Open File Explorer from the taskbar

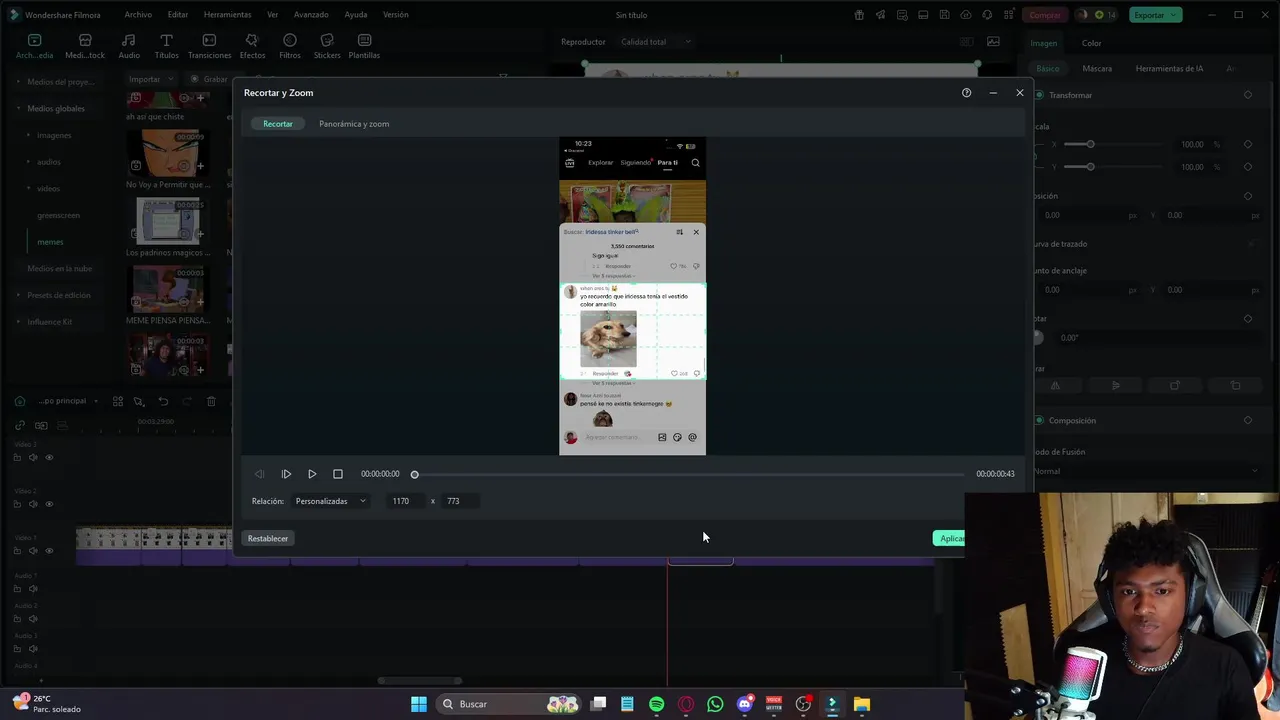point(862,704)
